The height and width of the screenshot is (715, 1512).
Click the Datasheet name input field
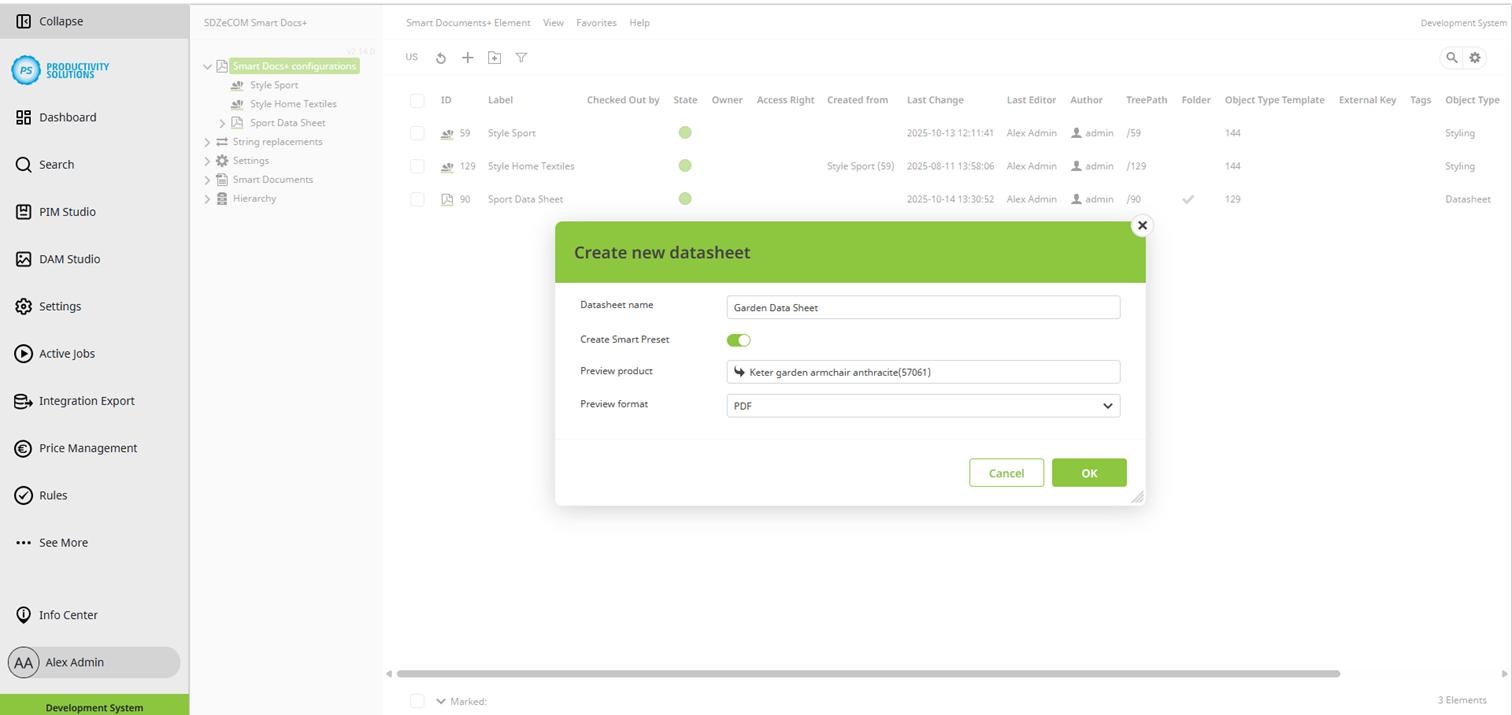(x=922, y=307)
